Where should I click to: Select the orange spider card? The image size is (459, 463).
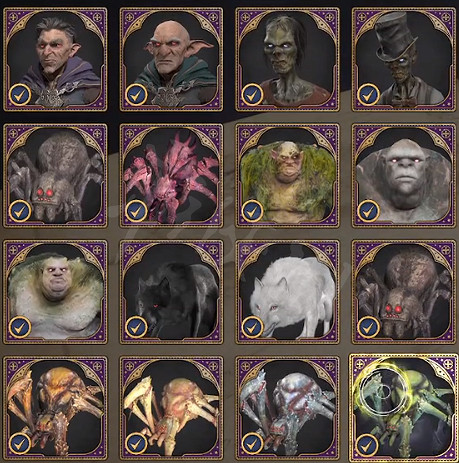tap(55, 408)
